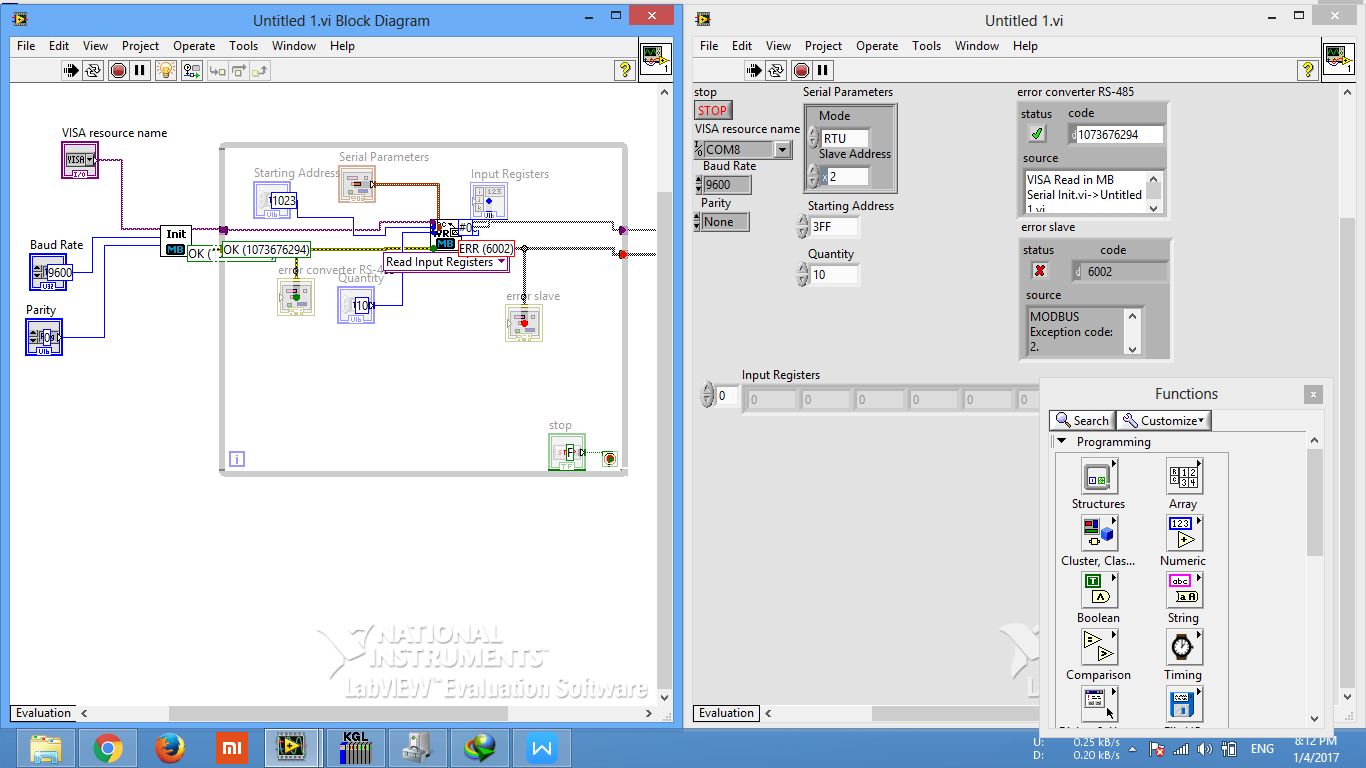Open the Comparison palette
The height and width of the screenshot is (768, 1366).
[1099, 647]
